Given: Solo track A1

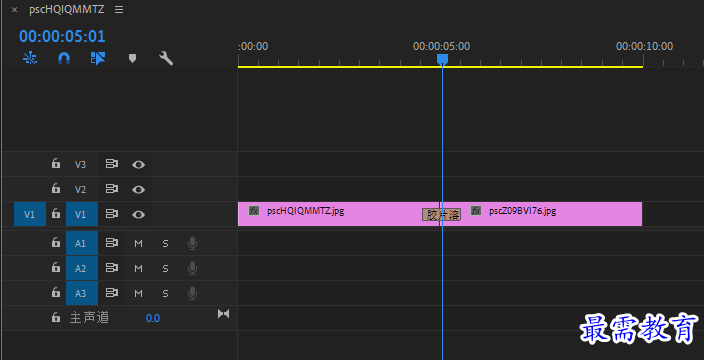Looking at the screenshot, I should [165, 243].
